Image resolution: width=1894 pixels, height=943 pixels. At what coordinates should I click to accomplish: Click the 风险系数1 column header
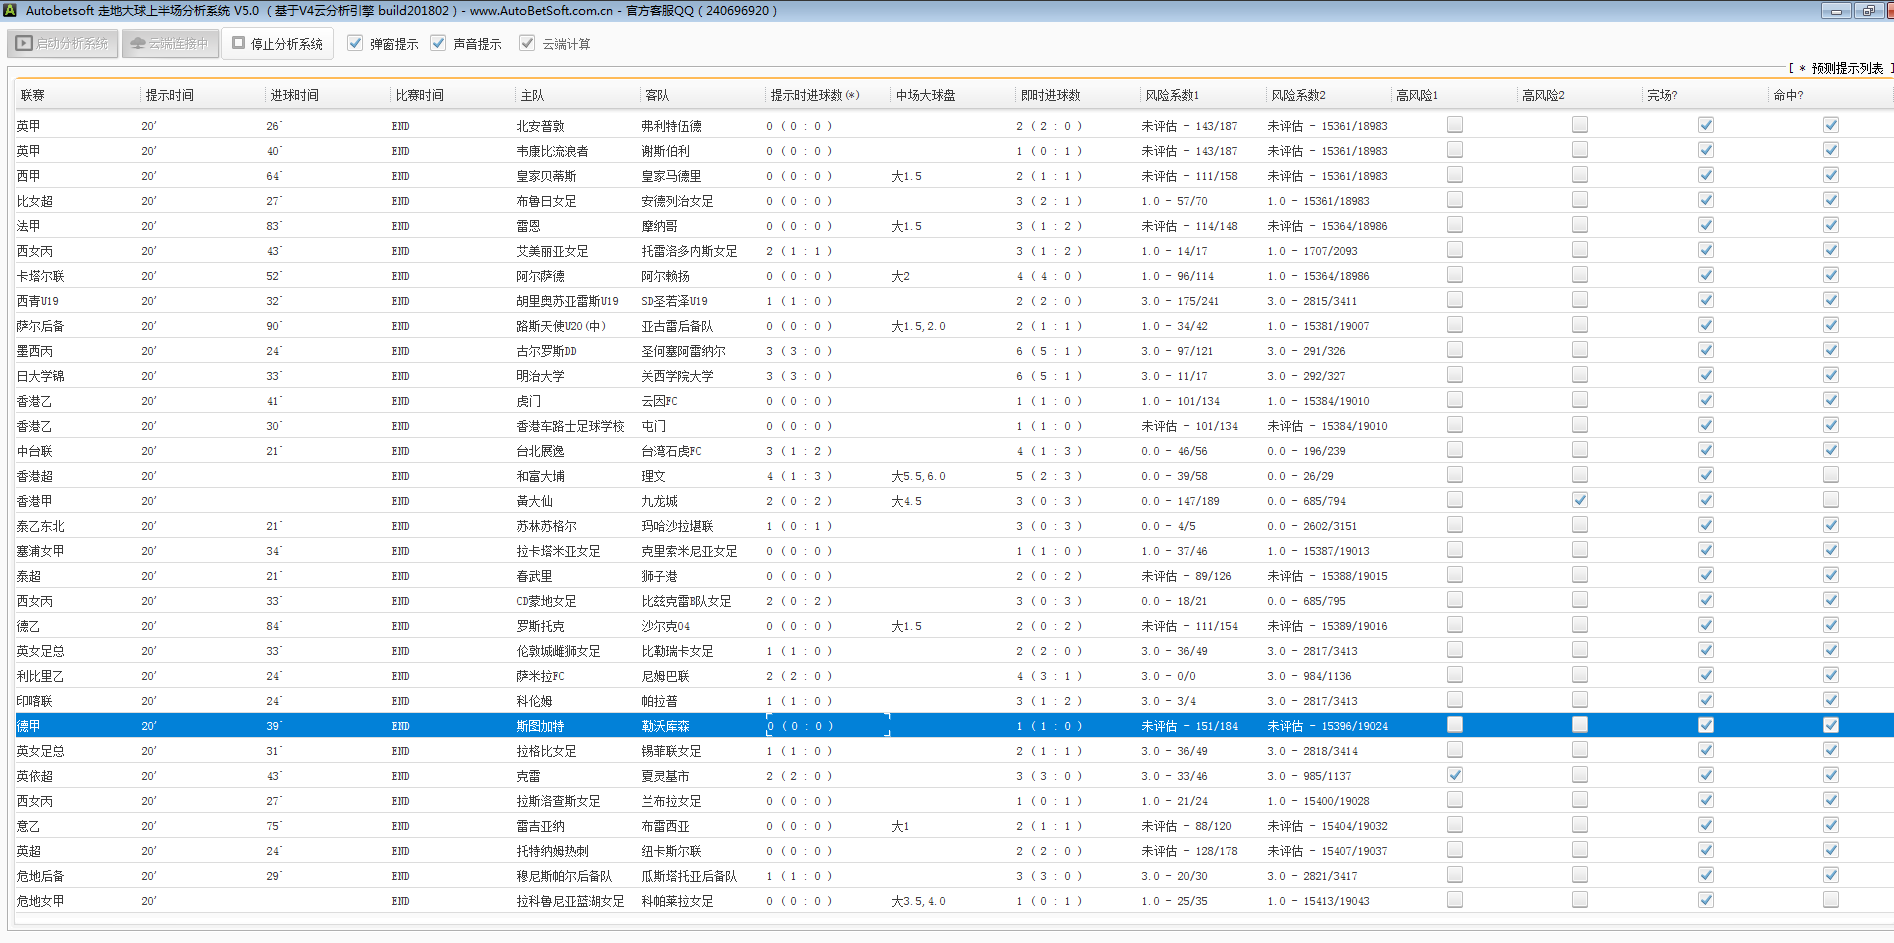click(x=1171, y=95)
